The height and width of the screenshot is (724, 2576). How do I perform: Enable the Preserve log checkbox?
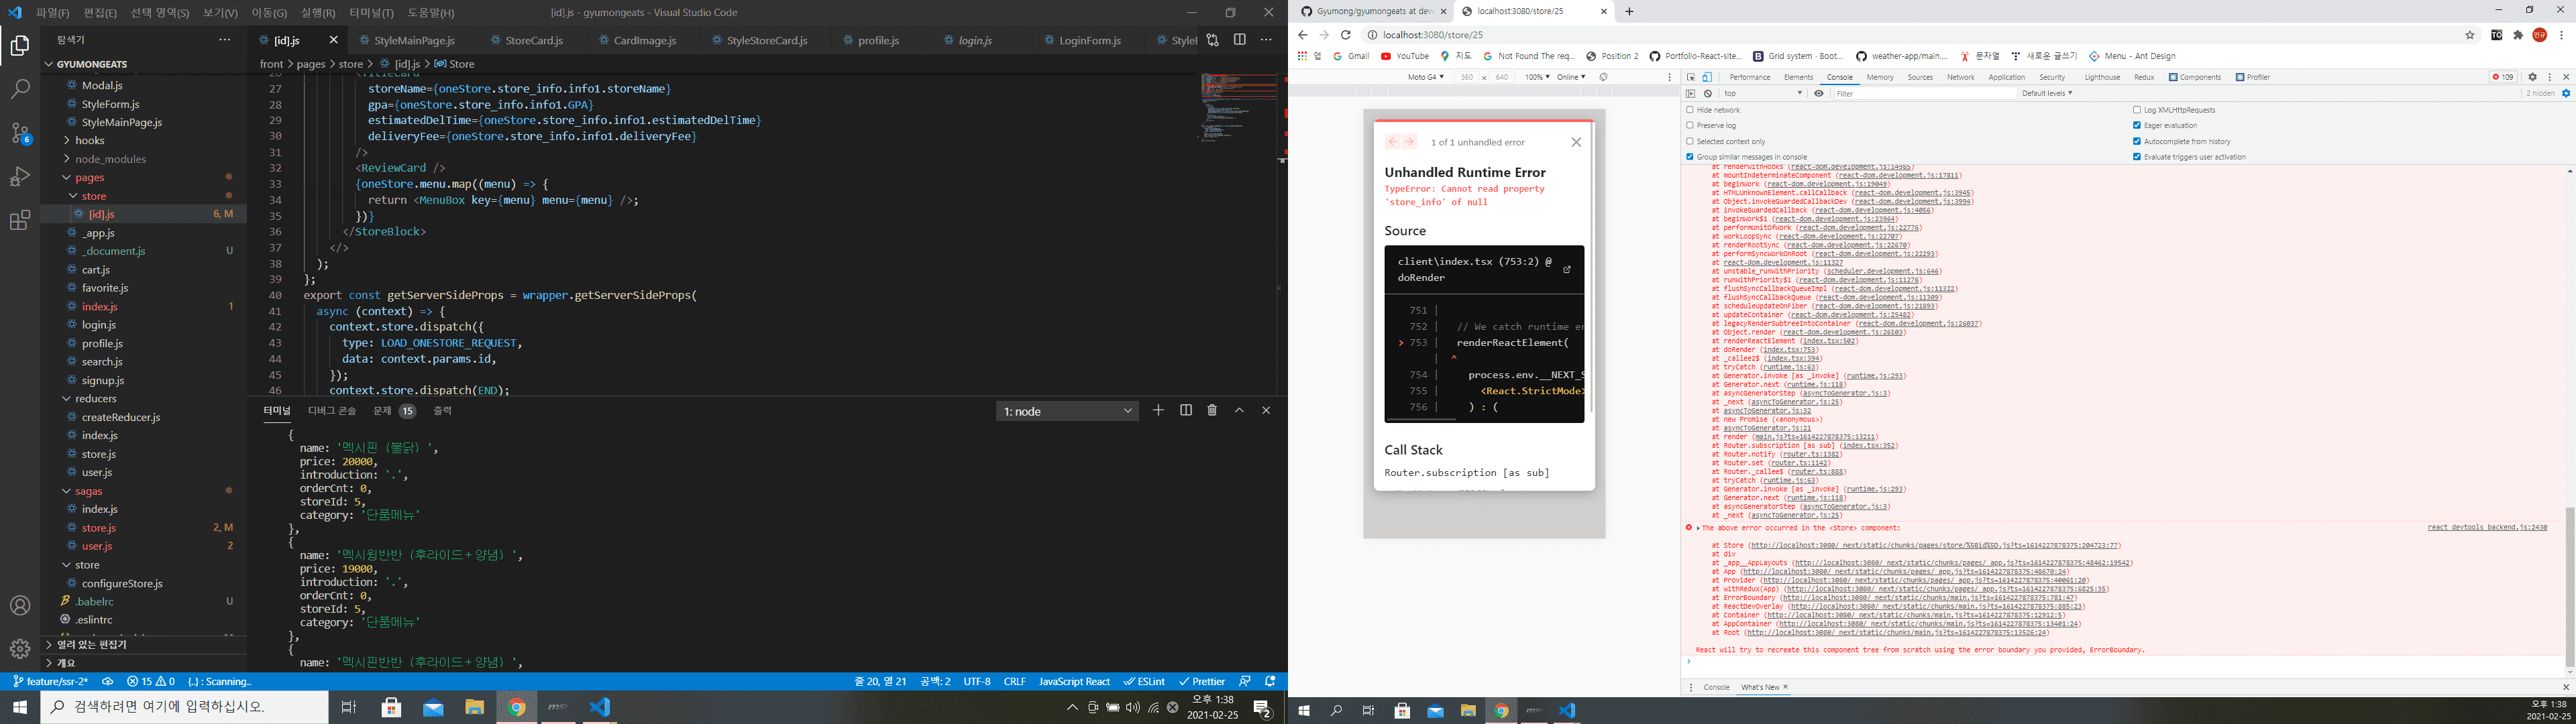1691,126
